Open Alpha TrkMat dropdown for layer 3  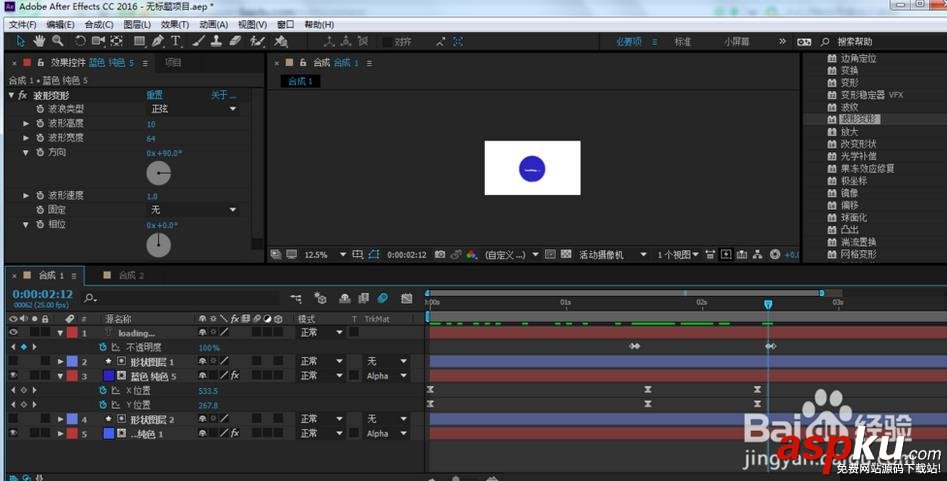[387, 376]
